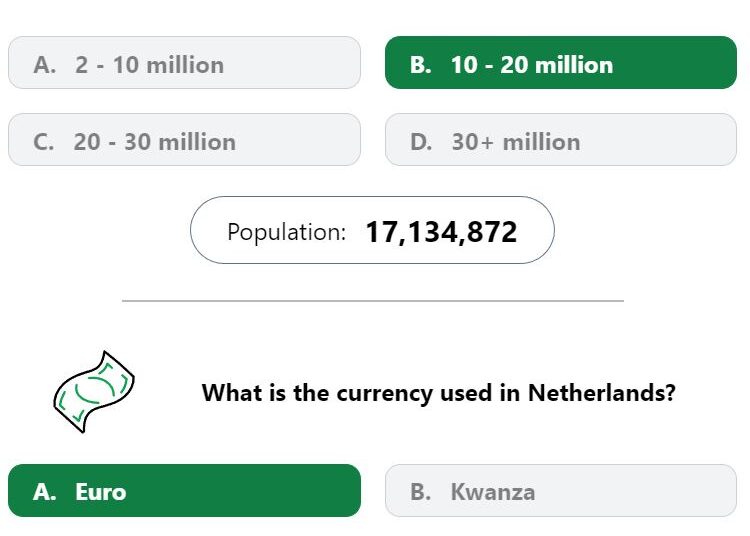Viewport: 750px width, 536px height.
Task: Click the 'D.' letter of 30+ million
Action: tap(421, 142)
